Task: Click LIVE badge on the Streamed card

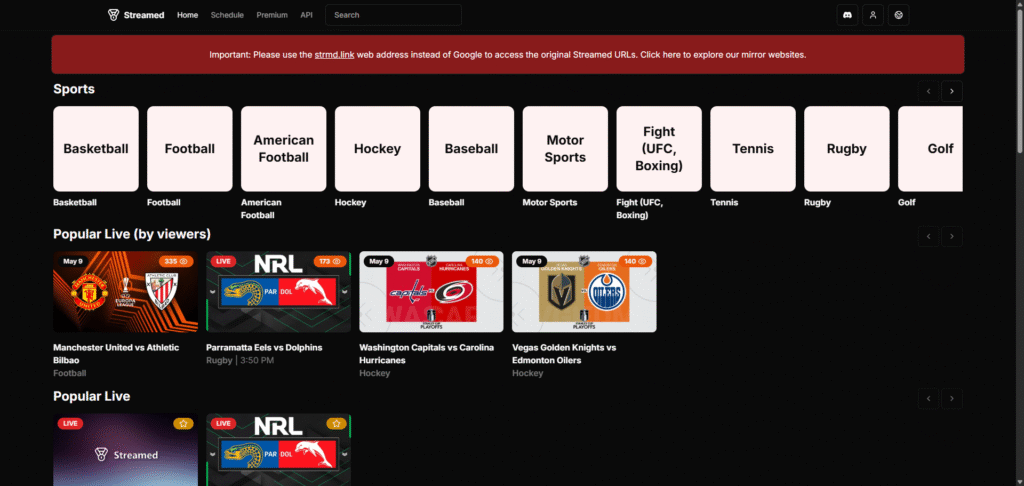Action: (71, 423)
